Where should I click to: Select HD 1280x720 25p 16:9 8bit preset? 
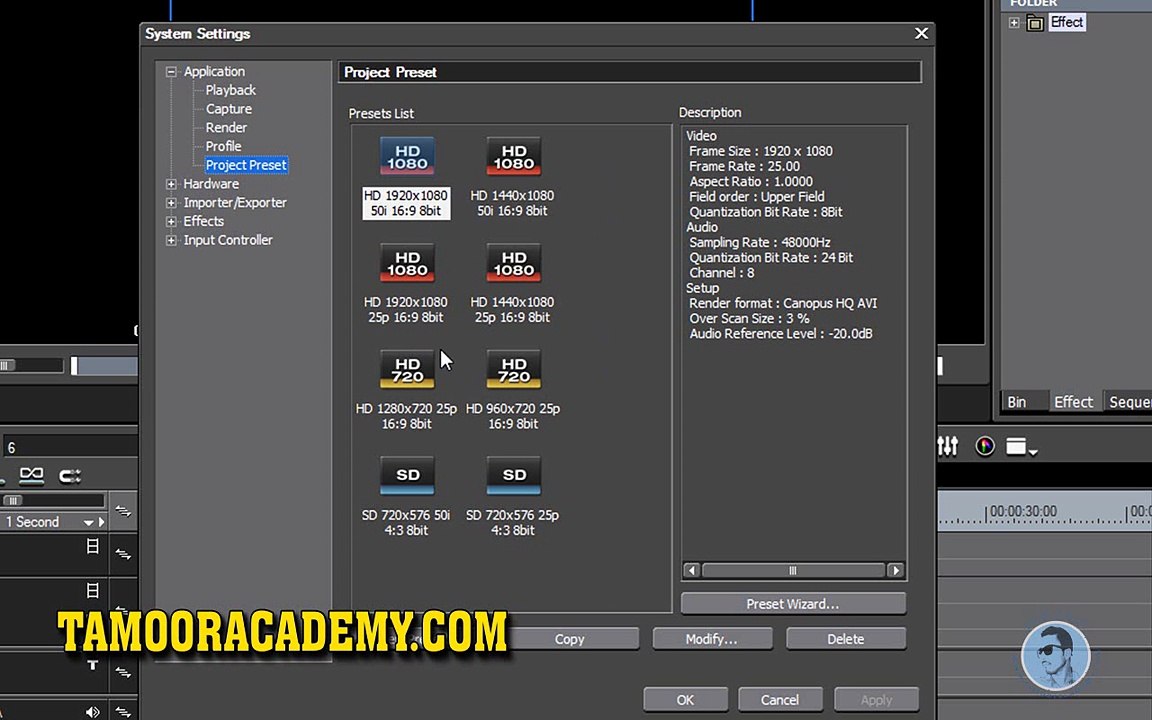[x=406, y=390]
